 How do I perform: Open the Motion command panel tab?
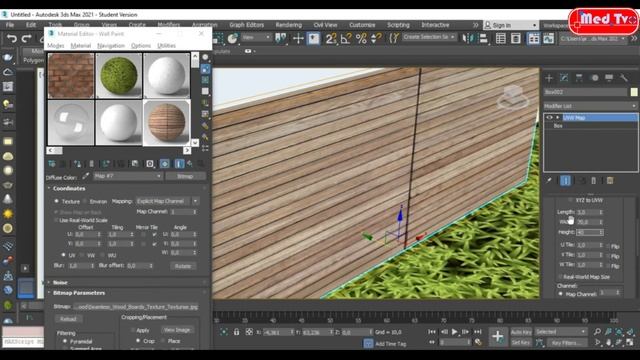(x=594, y=78)
